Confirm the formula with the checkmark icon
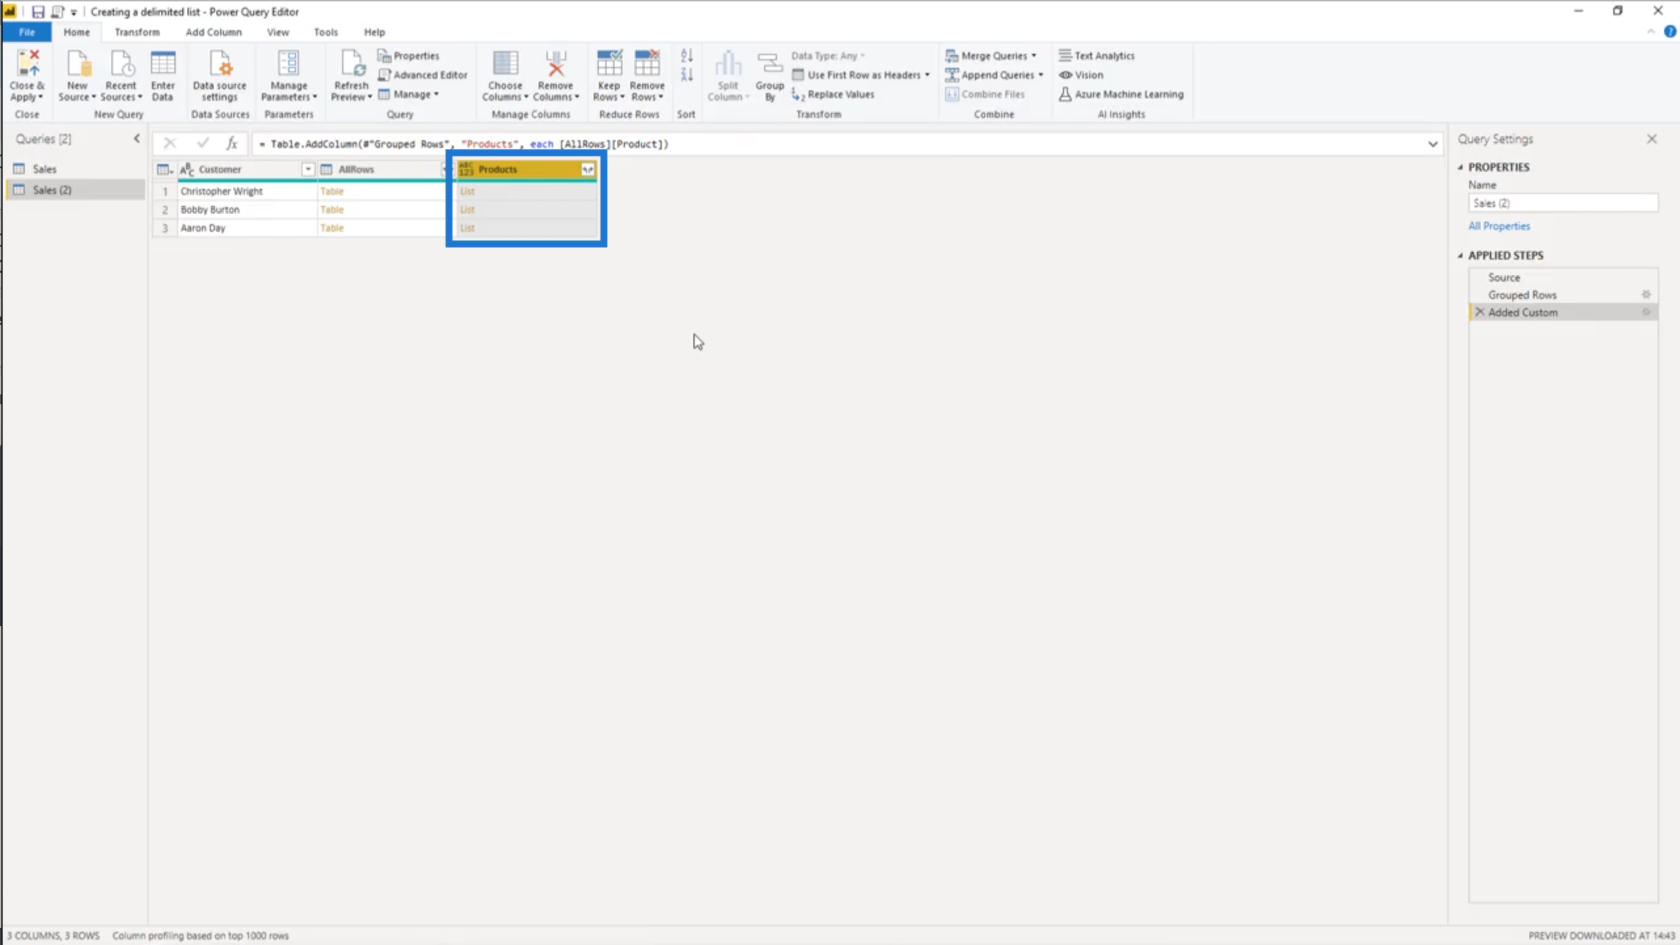The width and height of the screenshot is (1680, 945). coord(203,144)
